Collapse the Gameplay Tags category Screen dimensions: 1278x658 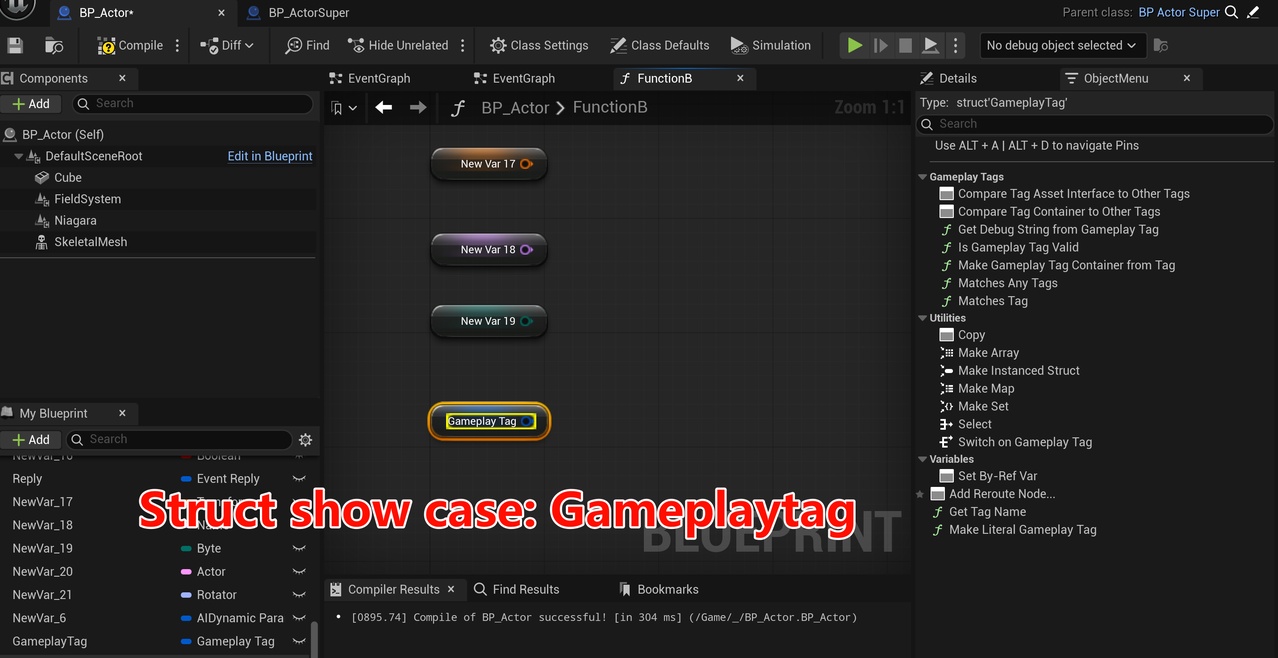922,177
